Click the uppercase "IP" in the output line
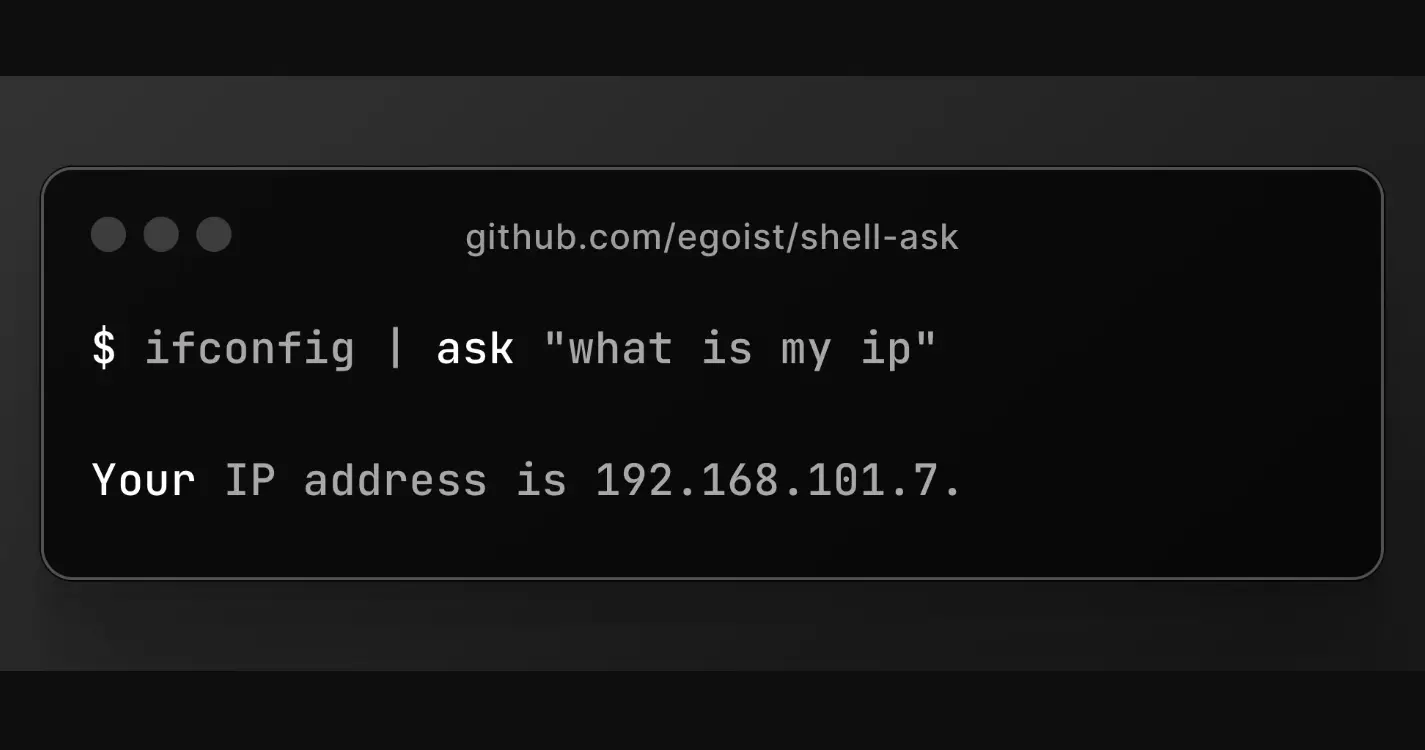 coord(249,480)
